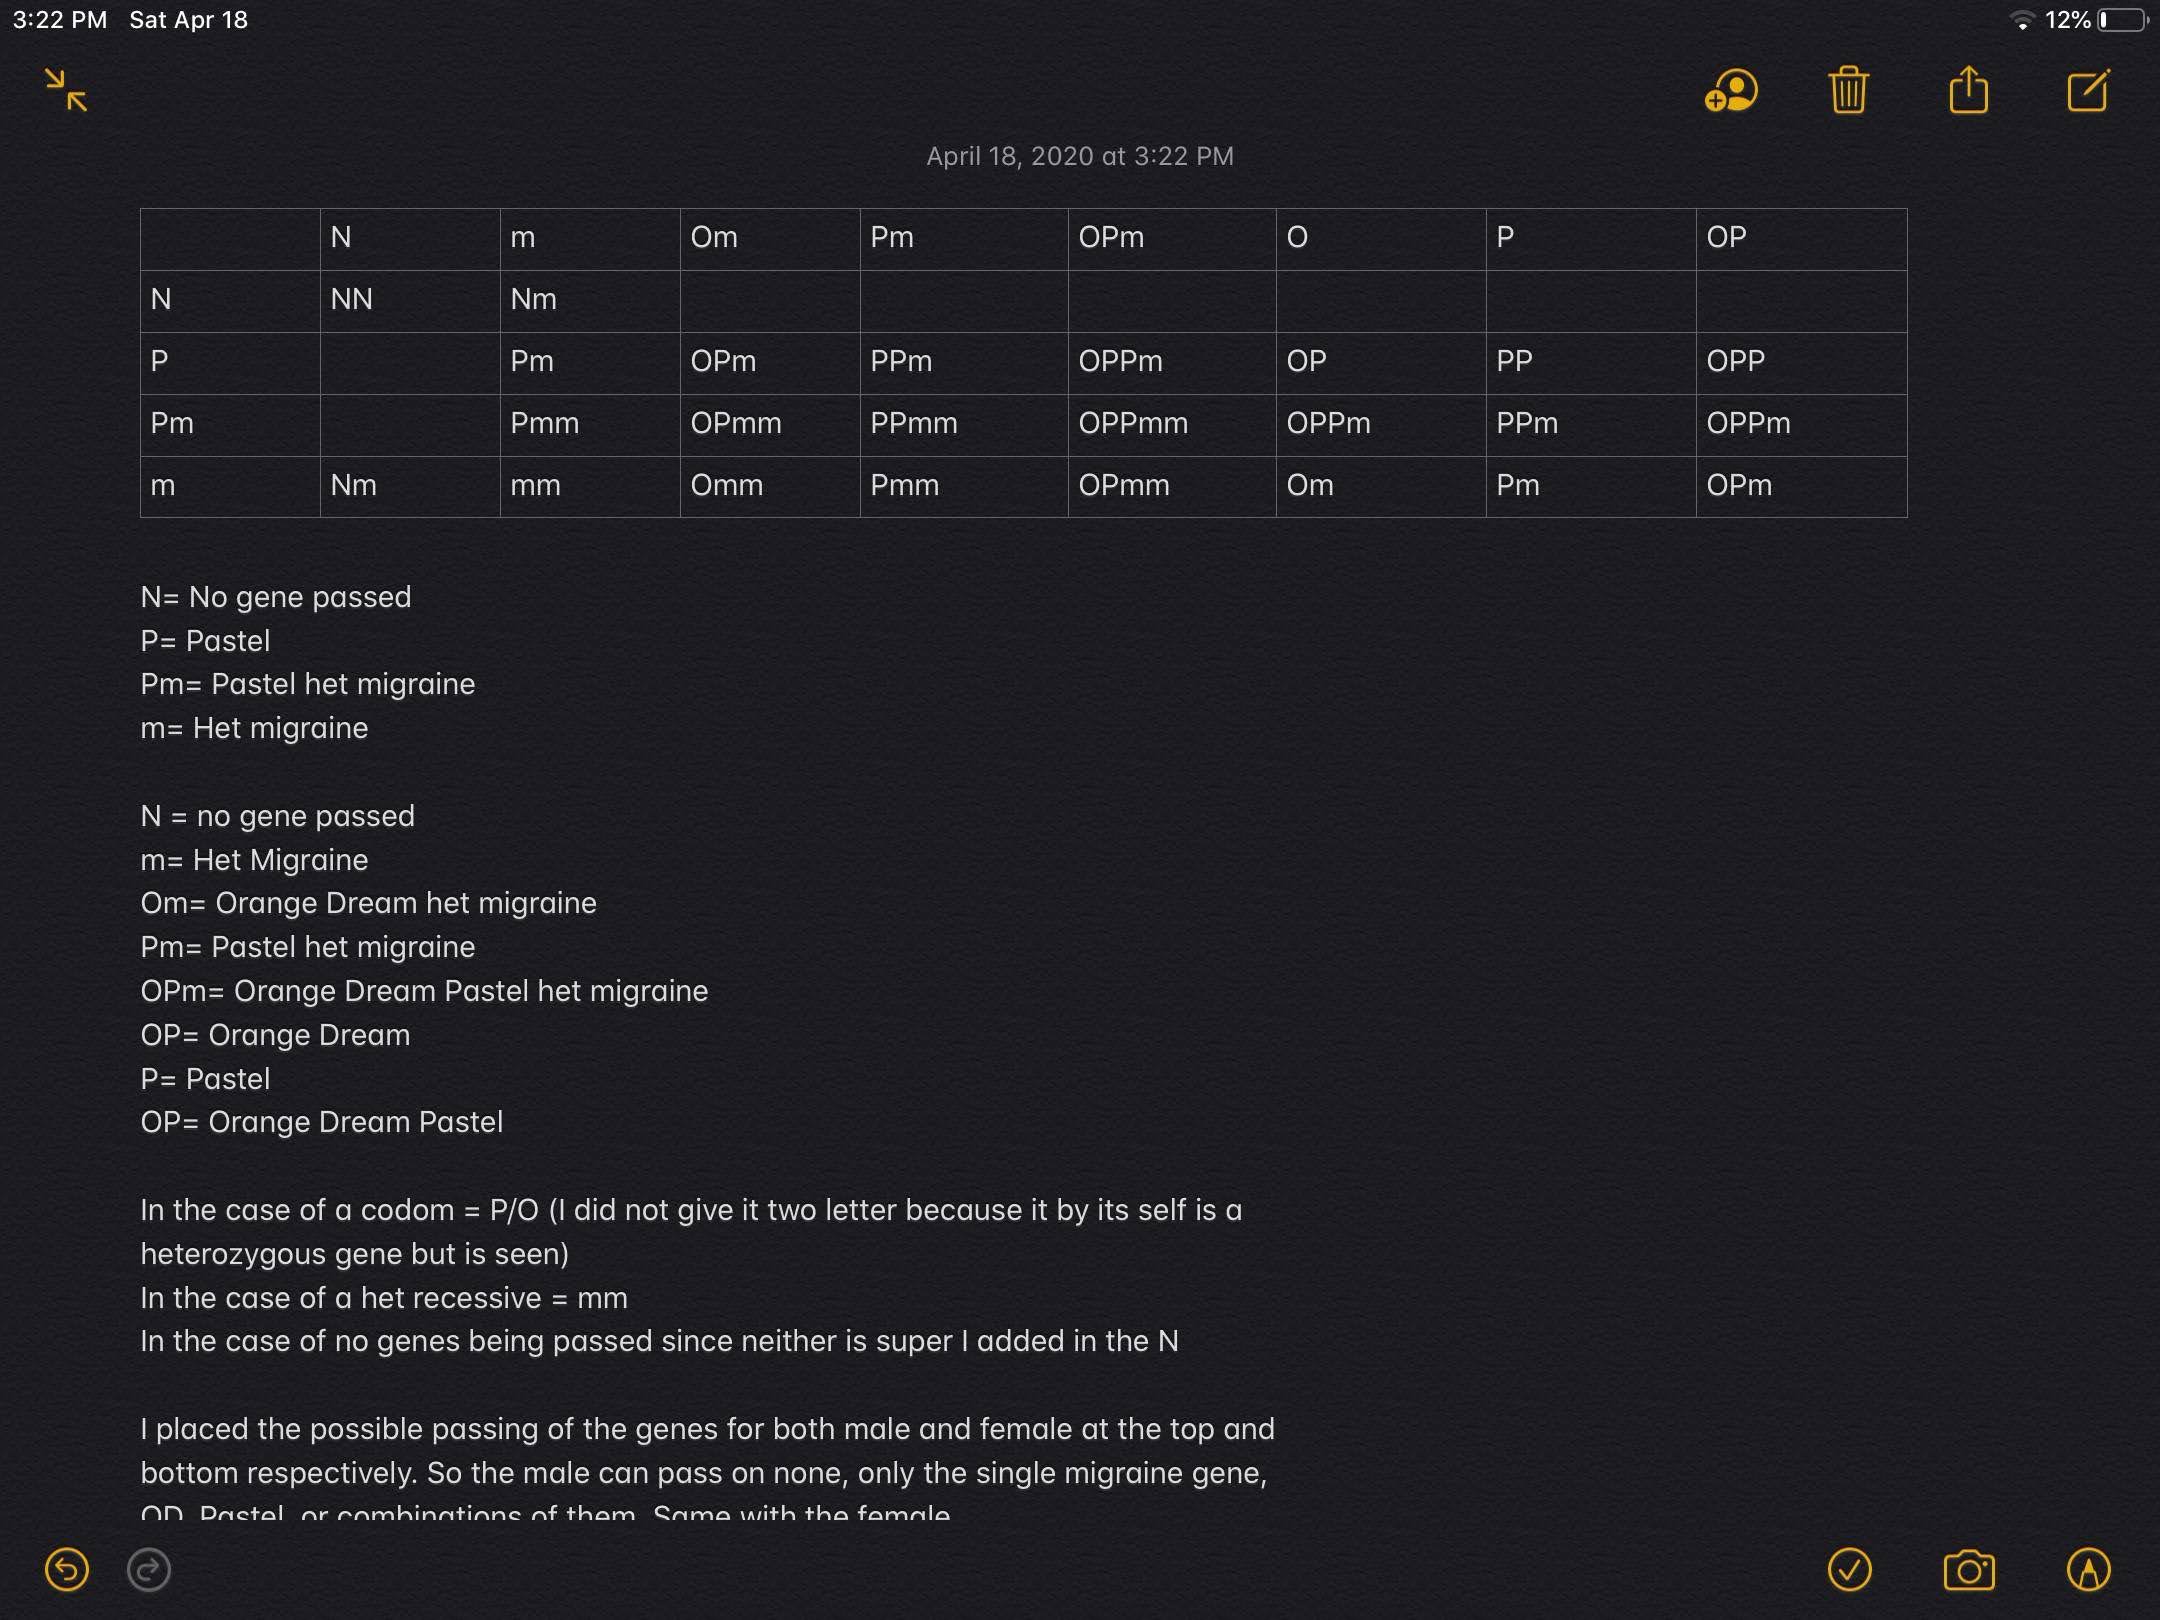Select the table cell containing NN
The width and height of the screenshot is (2160, 1620).
click(x=410, y=301)
